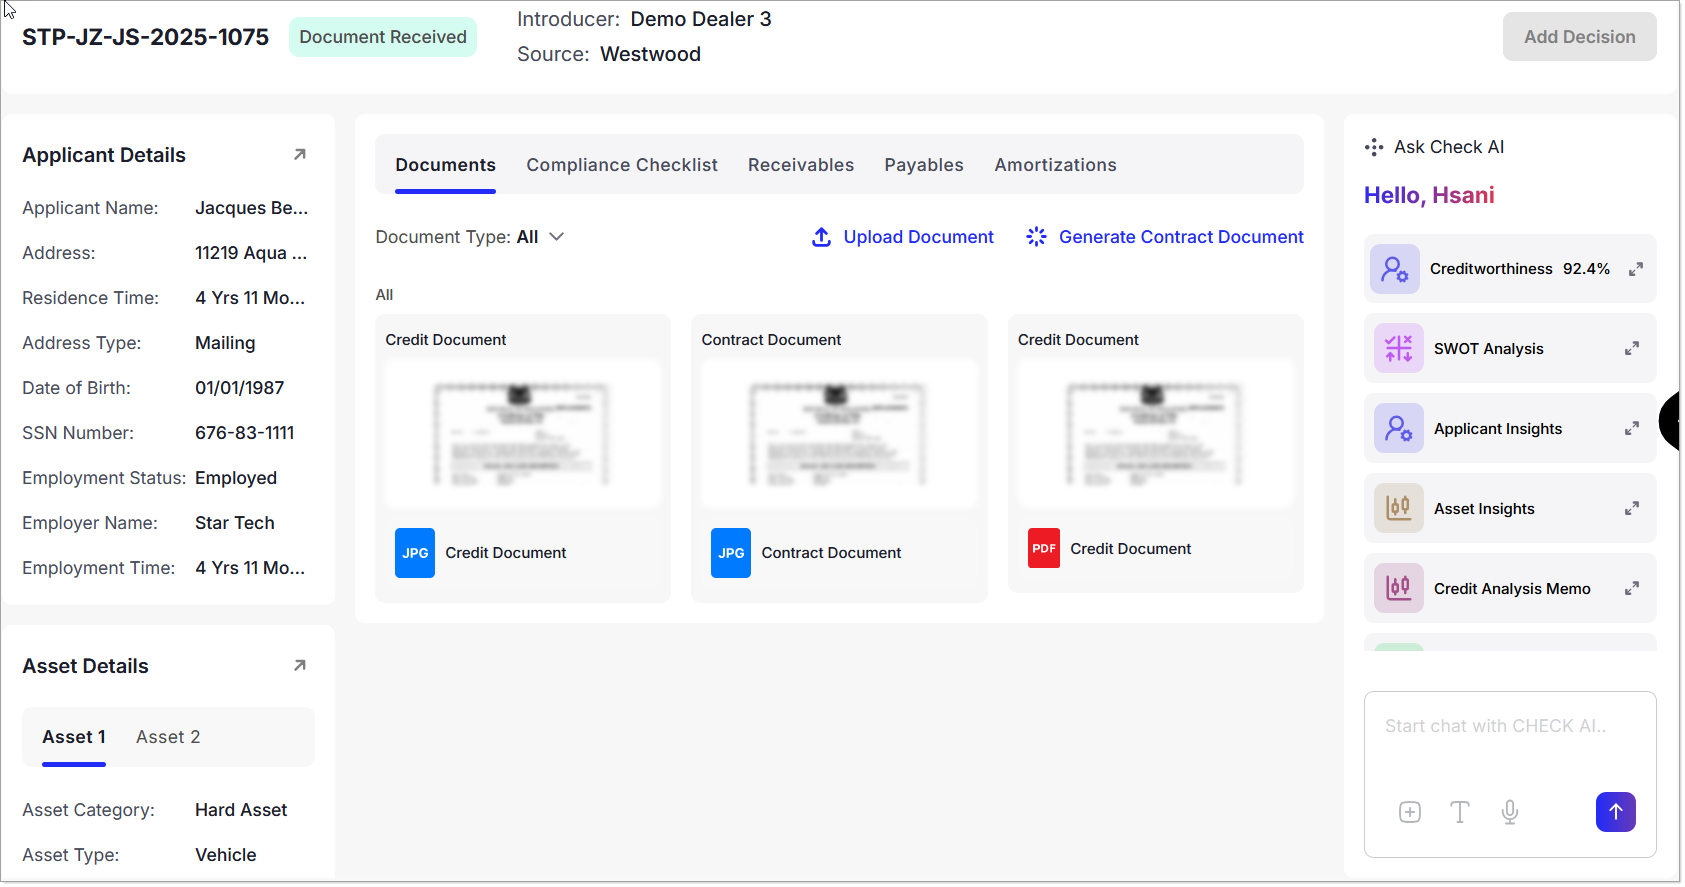Click Upload Document link
1685x887 pixels.
pos(903,237)
